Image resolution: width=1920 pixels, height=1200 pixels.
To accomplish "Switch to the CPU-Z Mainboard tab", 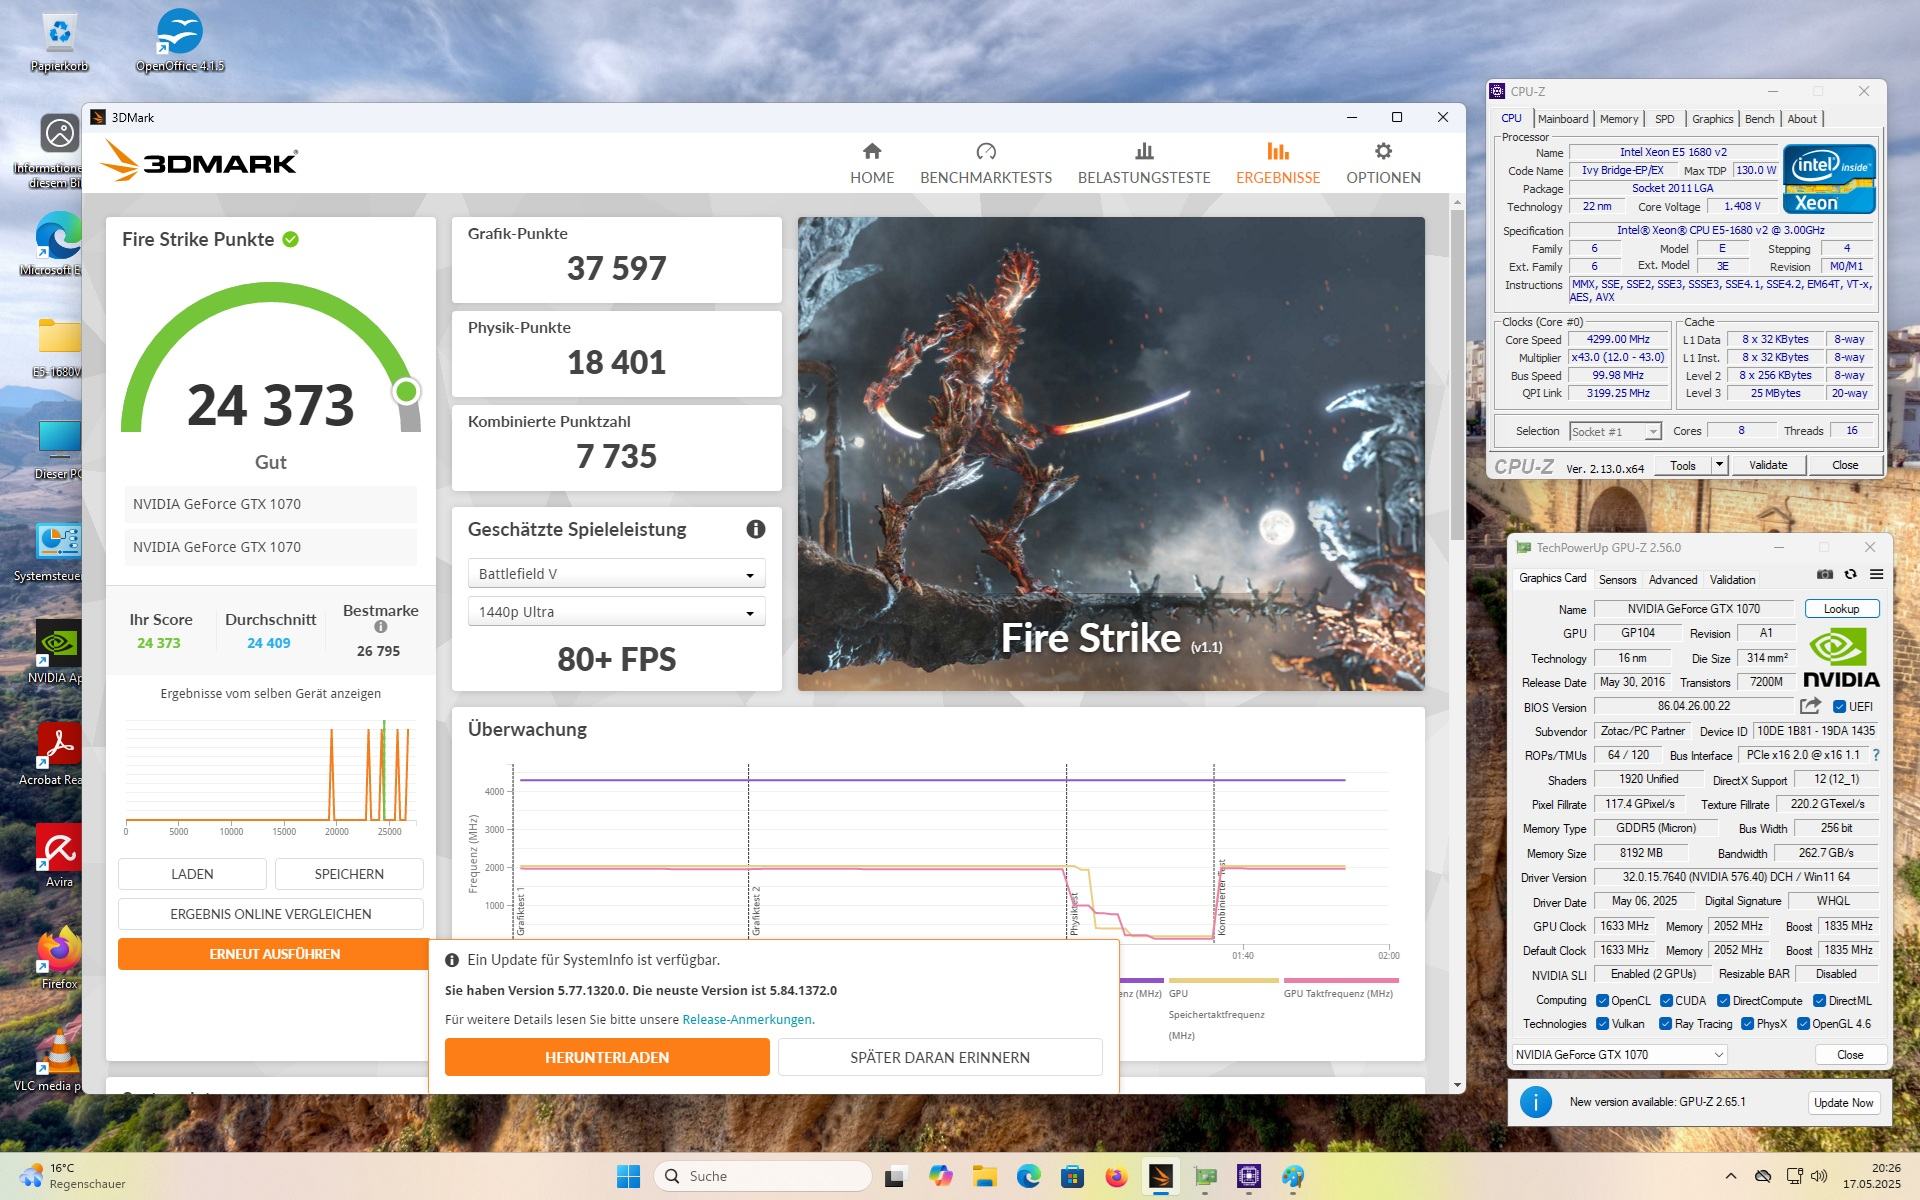I will (1562, 119).
